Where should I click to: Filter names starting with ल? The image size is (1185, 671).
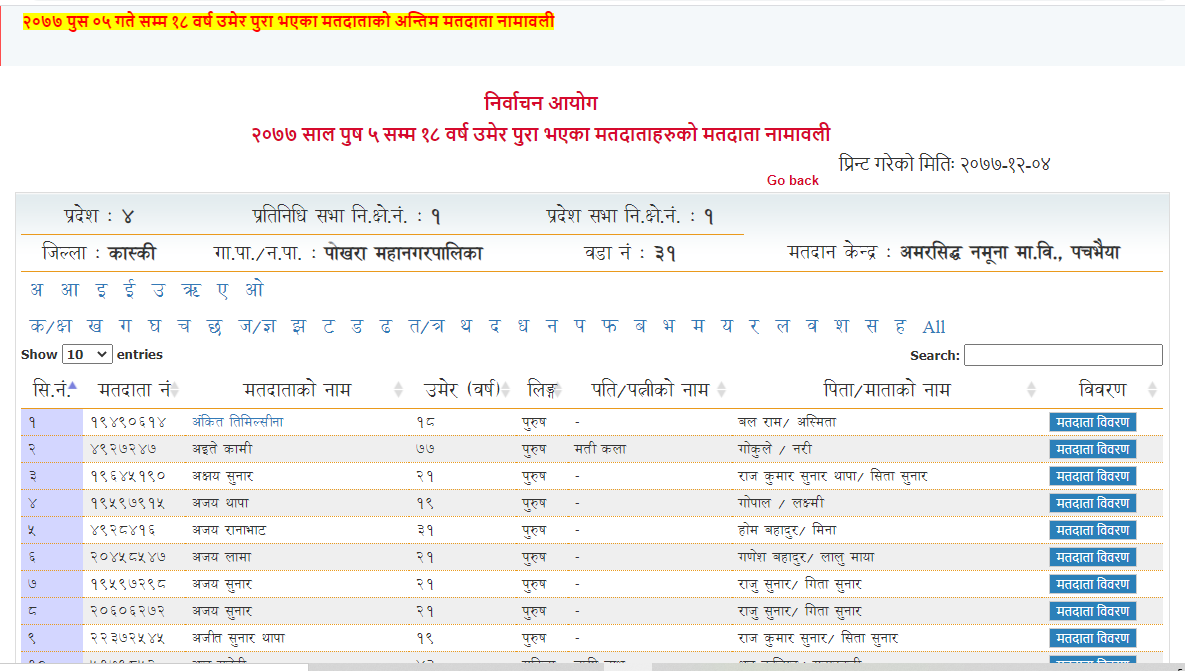pos(783,326)
